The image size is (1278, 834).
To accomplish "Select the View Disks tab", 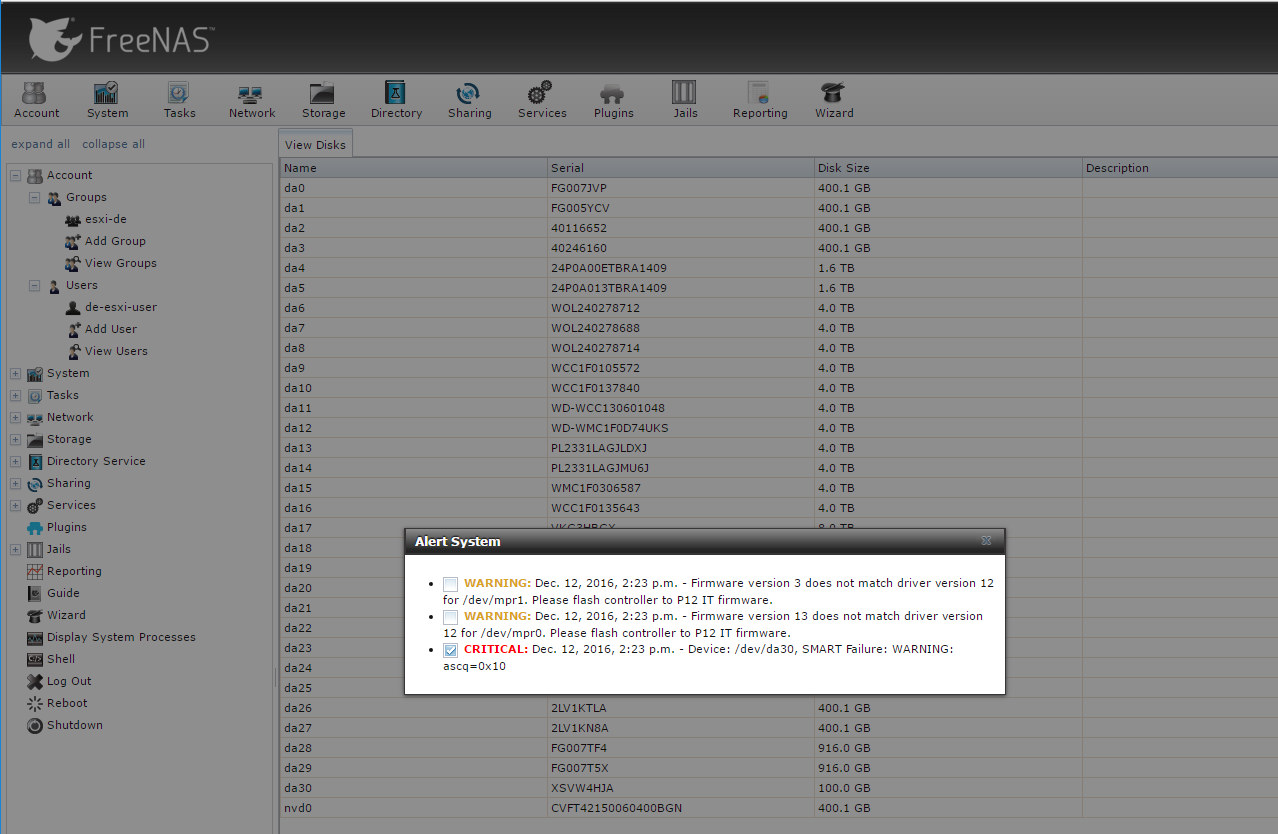I will [315, 145].
